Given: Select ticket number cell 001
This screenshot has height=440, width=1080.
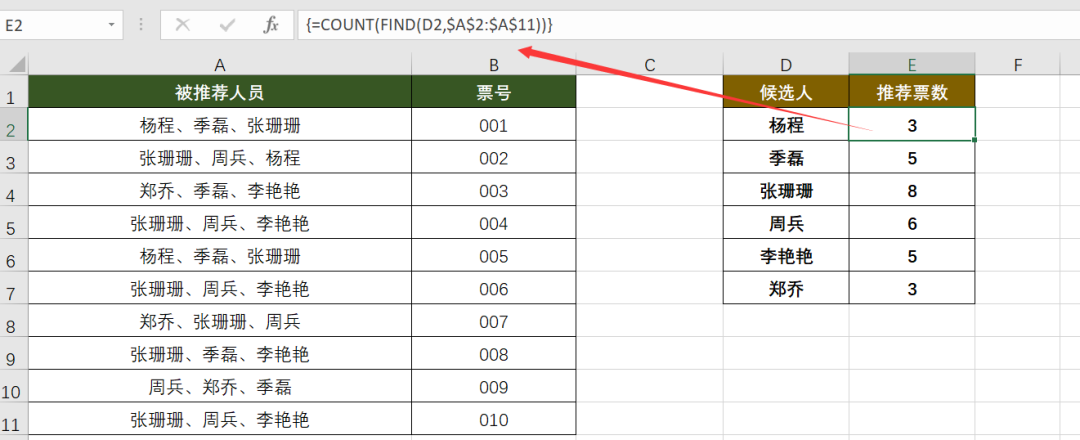Looking at the screenshot, I should click(x=494, y=125).
